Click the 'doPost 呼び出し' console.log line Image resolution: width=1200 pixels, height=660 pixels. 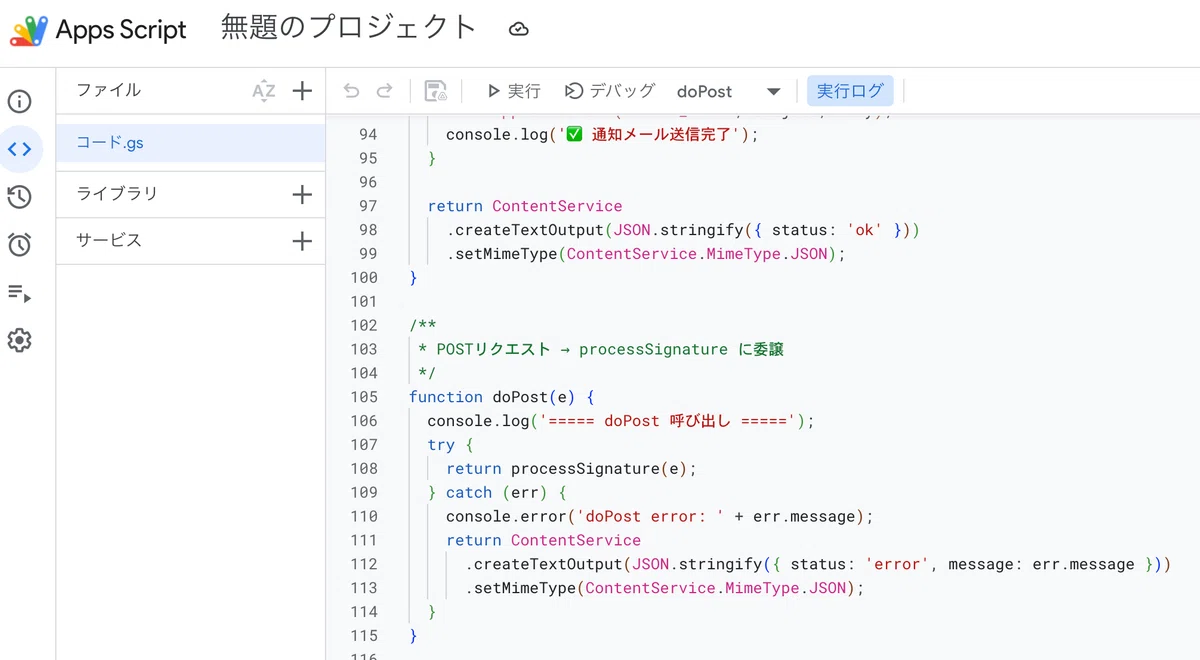click(x=621, y=421)
